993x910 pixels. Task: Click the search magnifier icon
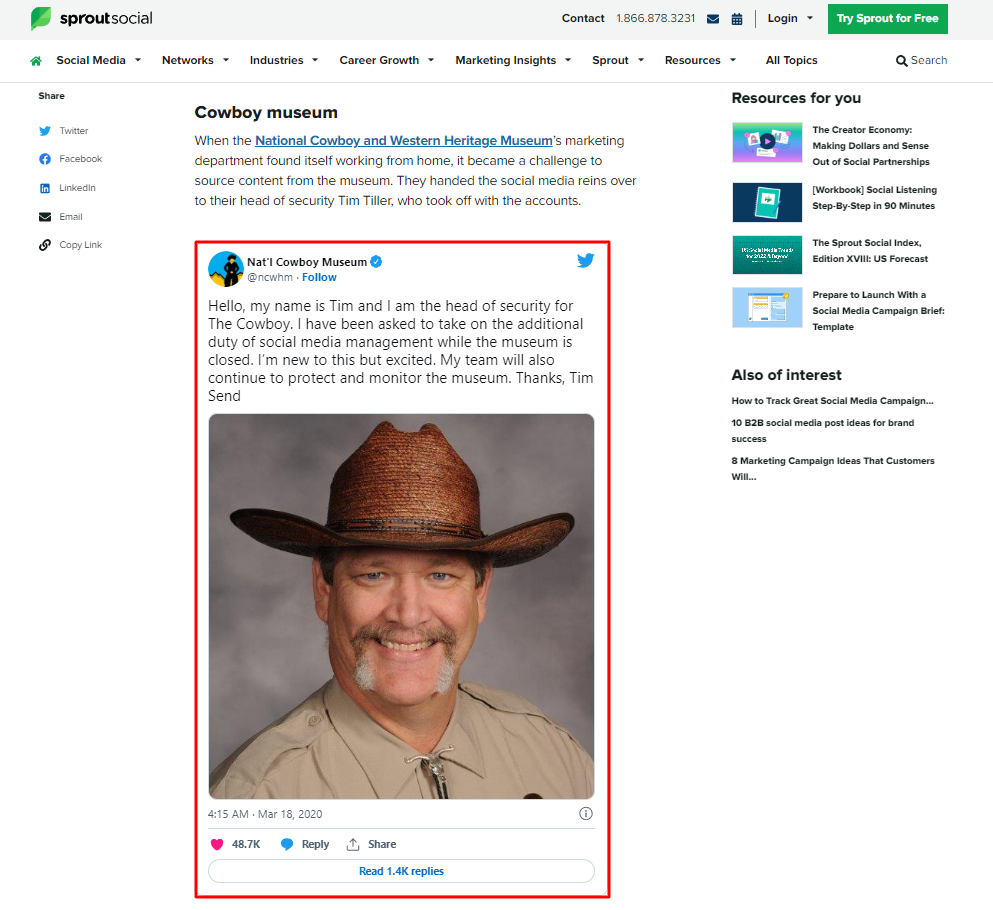click(901, 61)
